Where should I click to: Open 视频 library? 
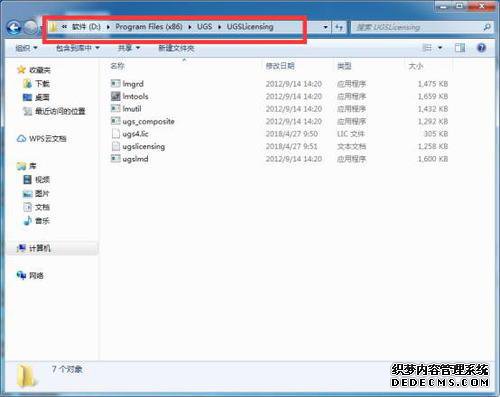(42, 180)
